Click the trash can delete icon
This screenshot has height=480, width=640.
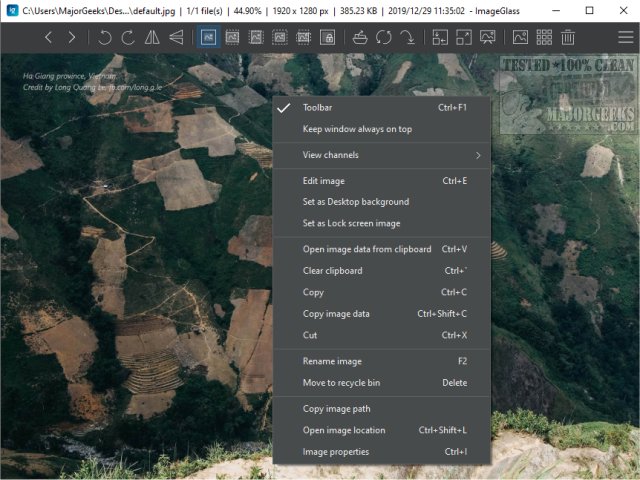(x=568, y=38)
